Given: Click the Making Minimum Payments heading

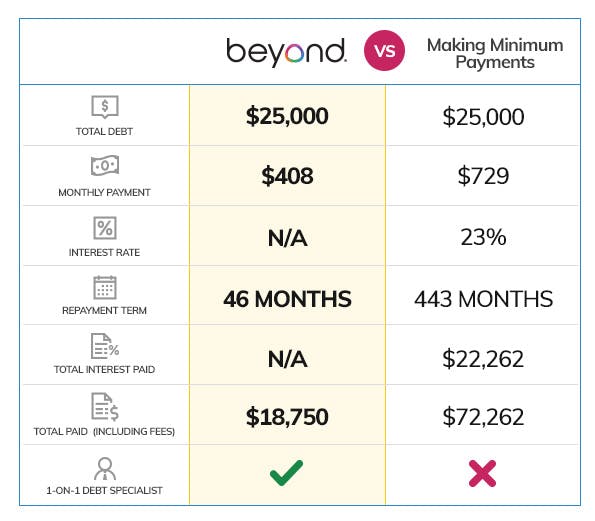Looking at the screenshot, I should 495,54.
